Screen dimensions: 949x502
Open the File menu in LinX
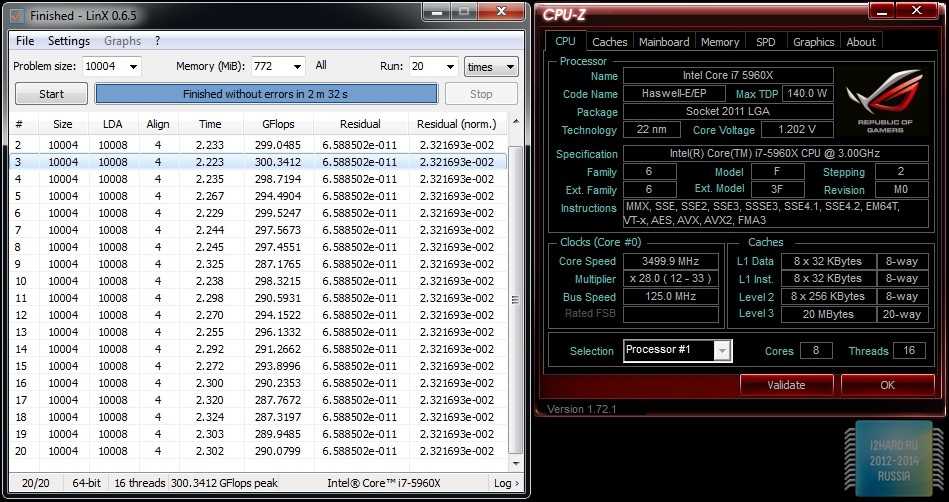click(x=25, y=41)
